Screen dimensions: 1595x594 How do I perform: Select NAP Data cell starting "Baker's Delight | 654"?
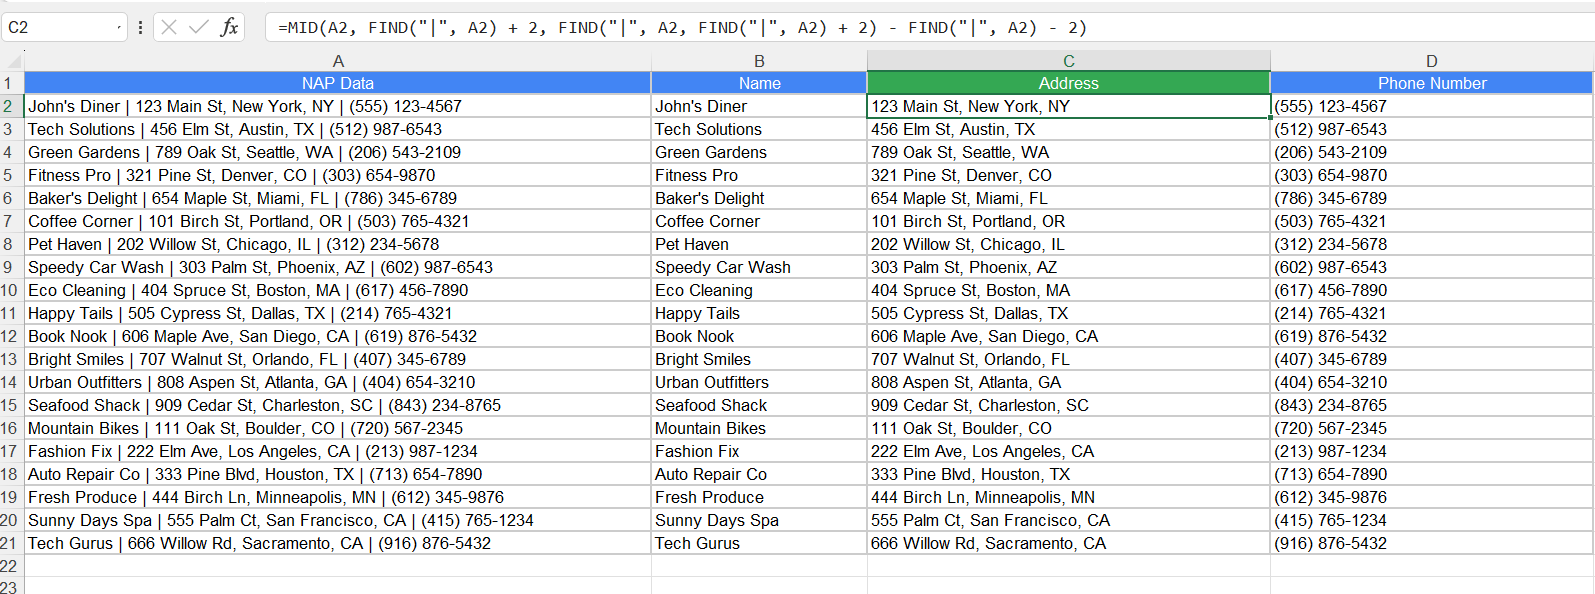[x=338, y=198]
